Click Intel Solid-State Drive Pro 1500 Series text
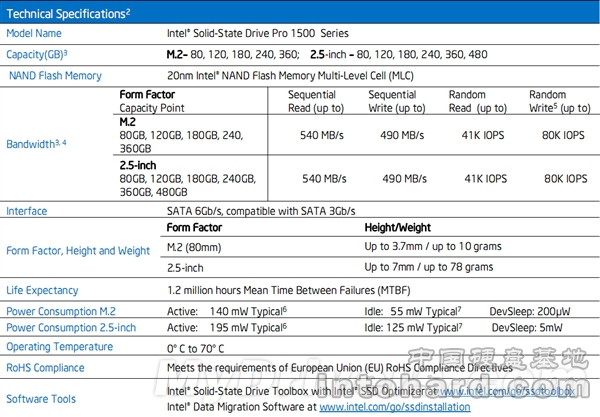The image size is (600, 417). point(258,33)
